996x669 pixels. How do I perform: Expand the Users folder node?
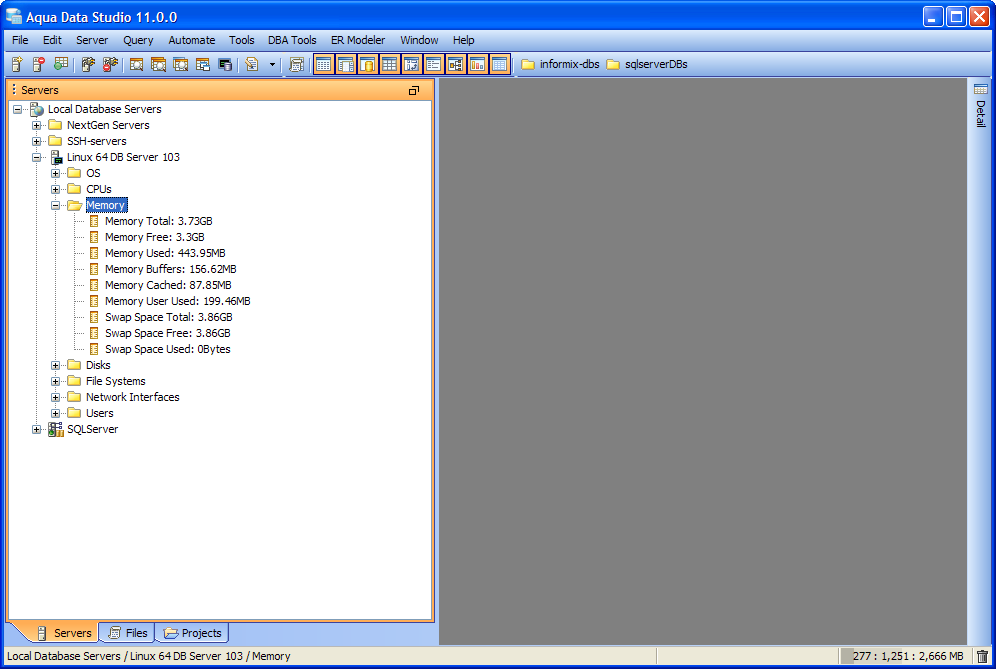pyautogui.click(x=55, y=413)
